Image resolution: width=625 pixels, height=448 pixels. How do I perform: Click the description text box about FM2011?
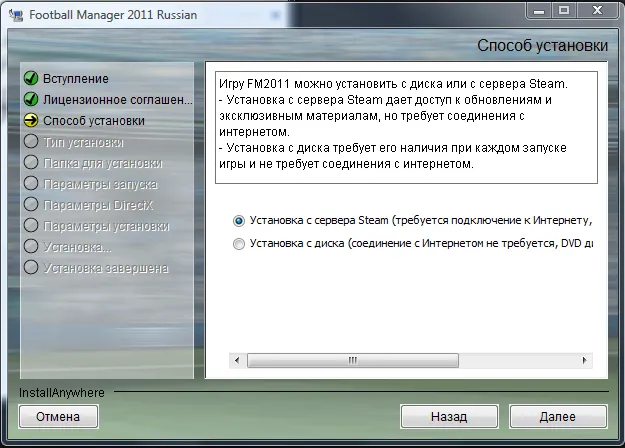tap(406, 128)
